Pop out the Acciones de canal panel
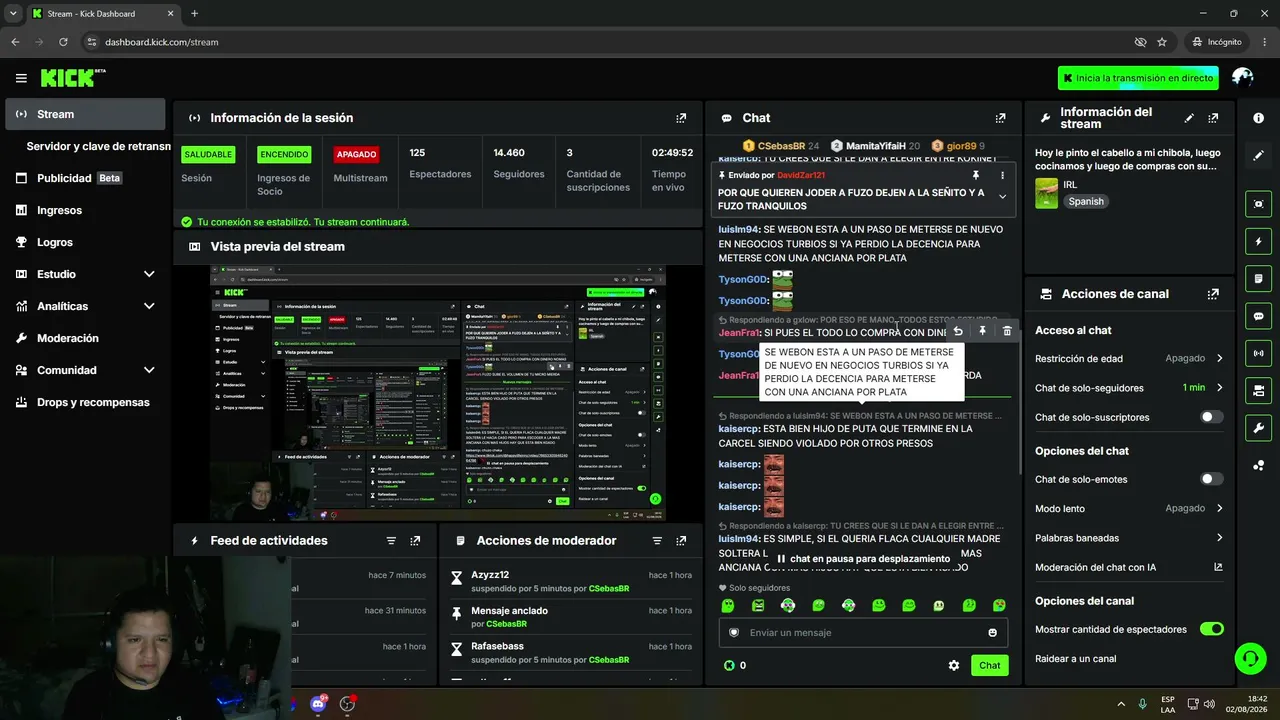1280x720 pixels. pyautogui.click(x=1213, y=294)
